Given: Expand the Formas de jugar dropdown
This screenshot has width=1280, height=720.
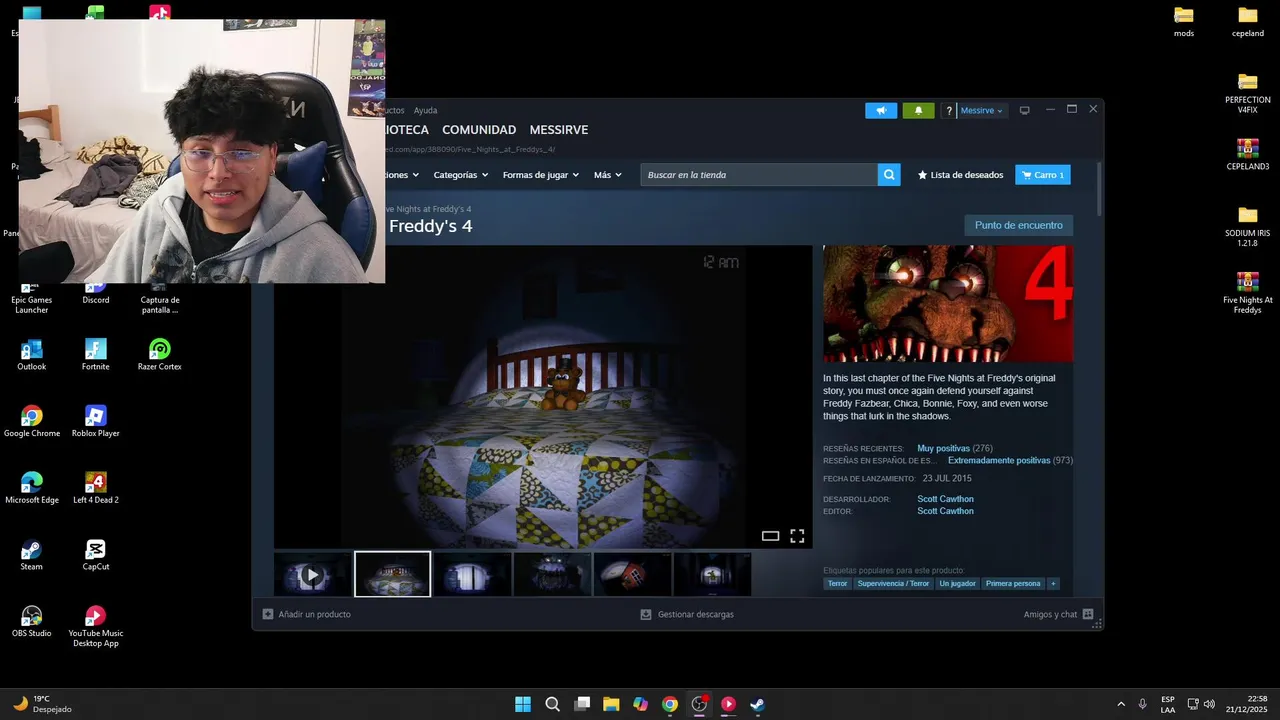Looking at the screenshot, I should pos(540,175).
